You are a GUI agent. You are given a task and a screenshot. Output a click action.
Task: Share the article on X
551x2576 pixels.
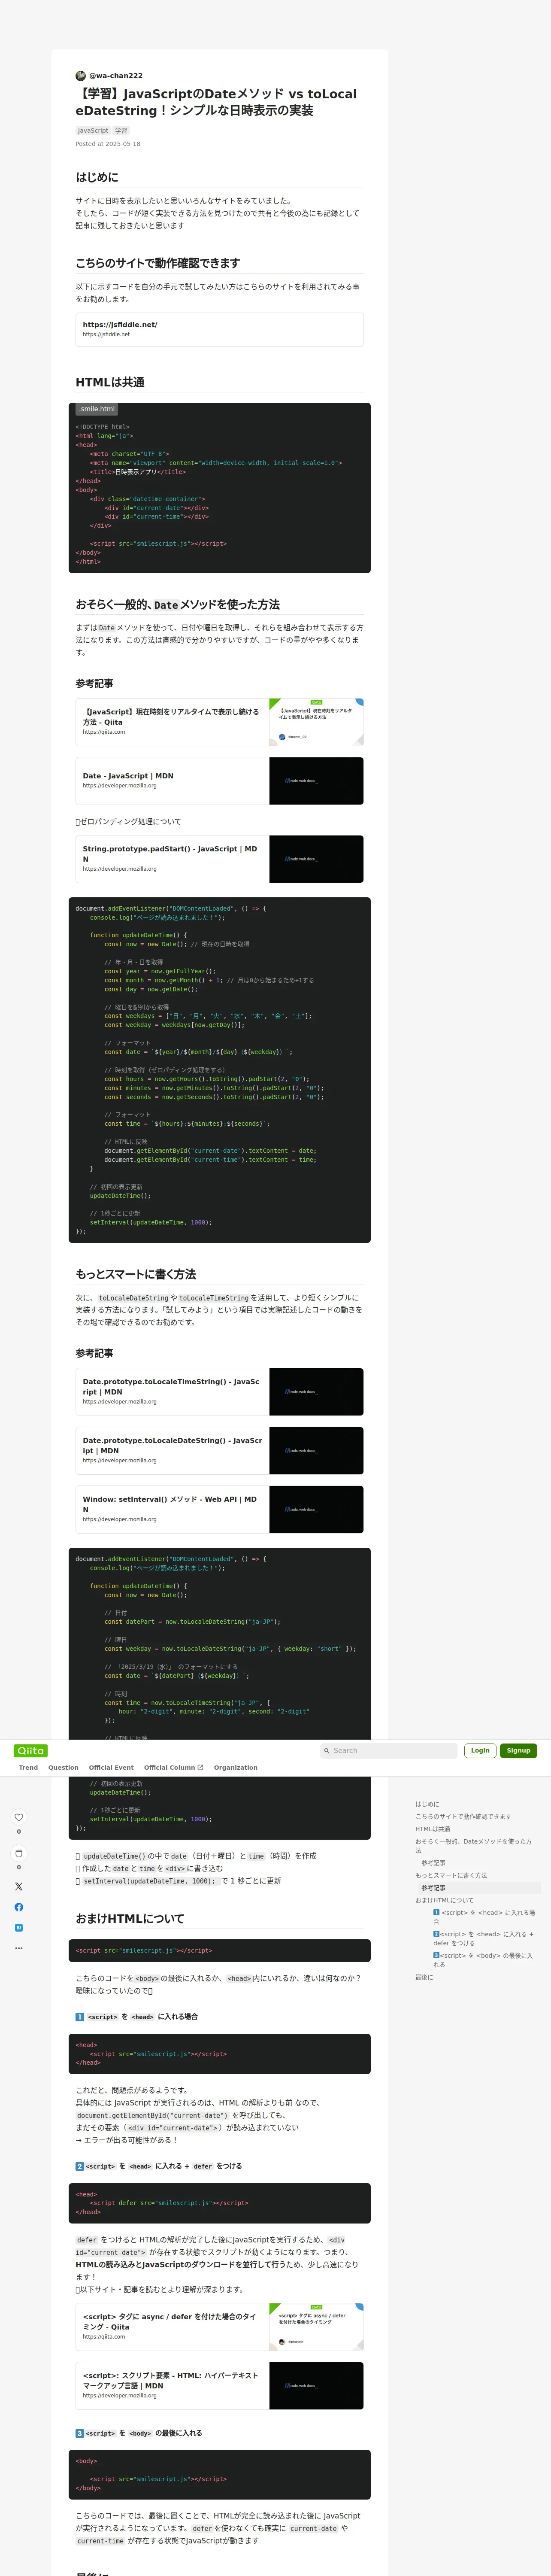tap(18, 1886)
